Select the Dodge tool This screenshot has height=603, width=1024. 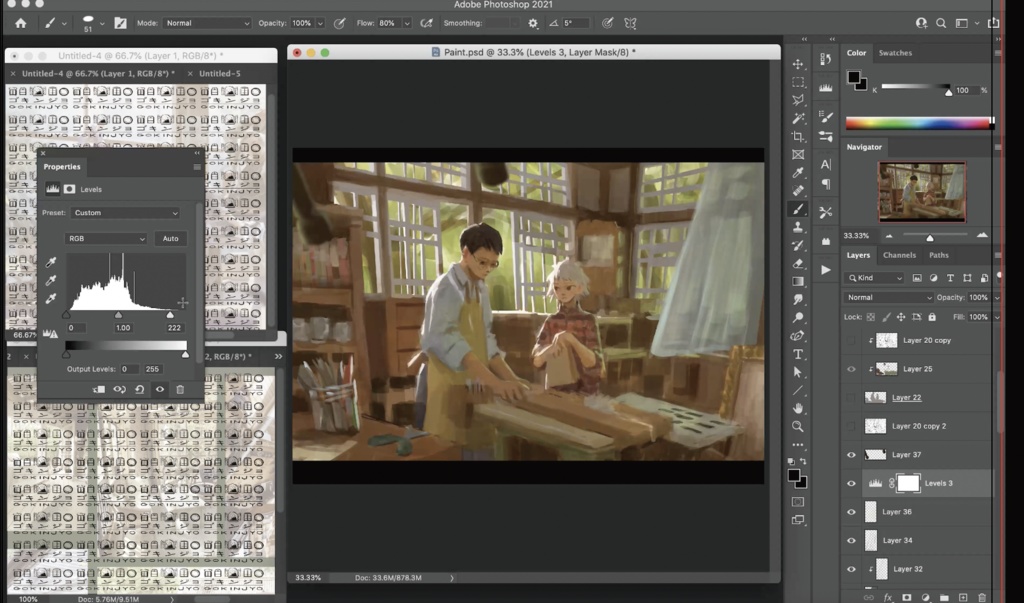pos(797,318)
